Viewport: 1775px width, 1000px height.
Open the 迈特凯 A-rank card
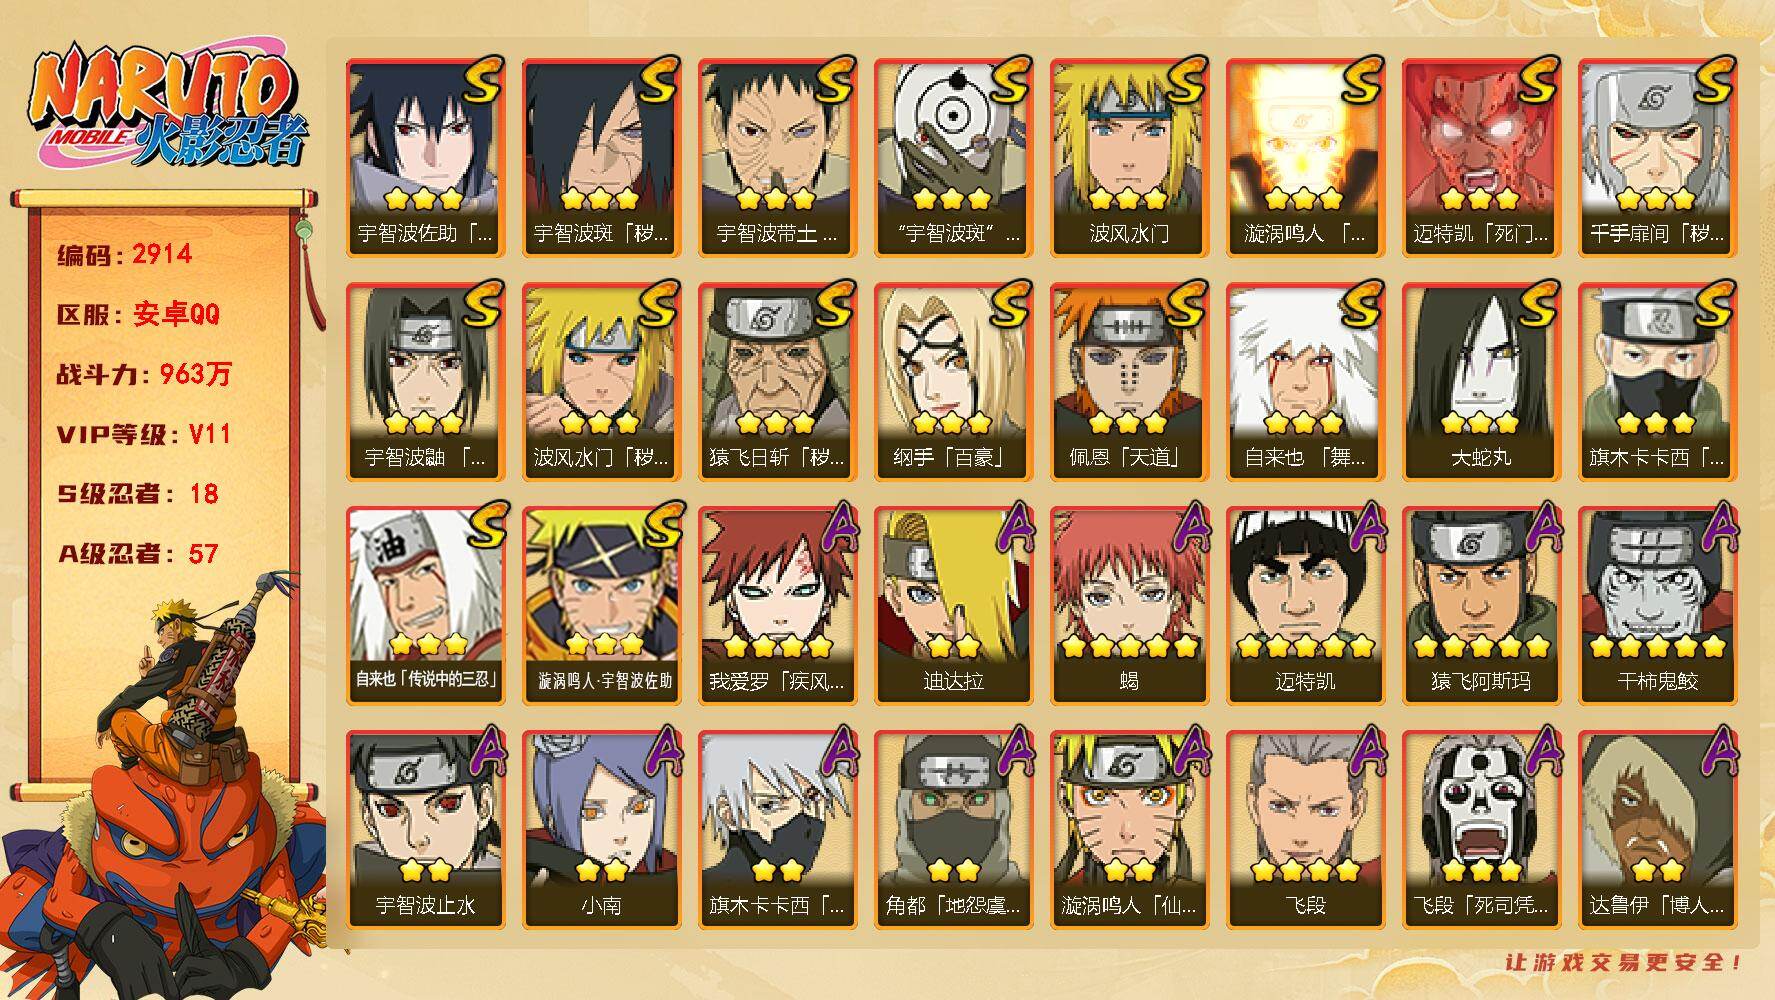(x=1305, y=606)
